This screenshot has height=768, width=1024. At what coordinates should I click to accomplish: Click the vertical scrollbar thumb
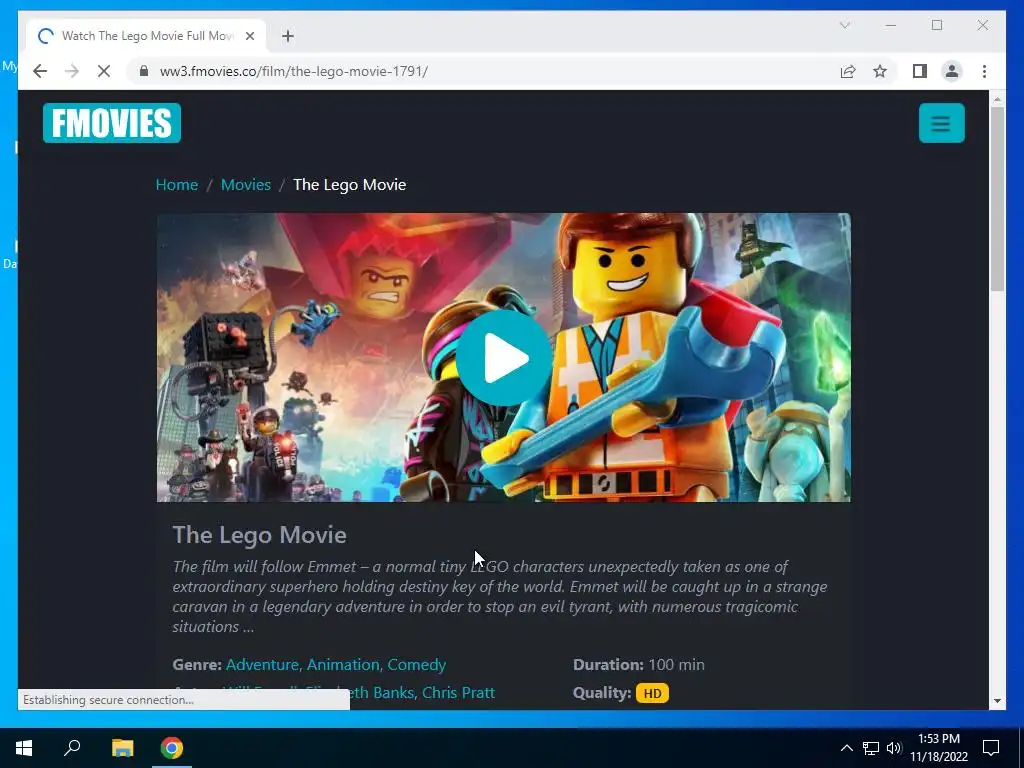997,199
